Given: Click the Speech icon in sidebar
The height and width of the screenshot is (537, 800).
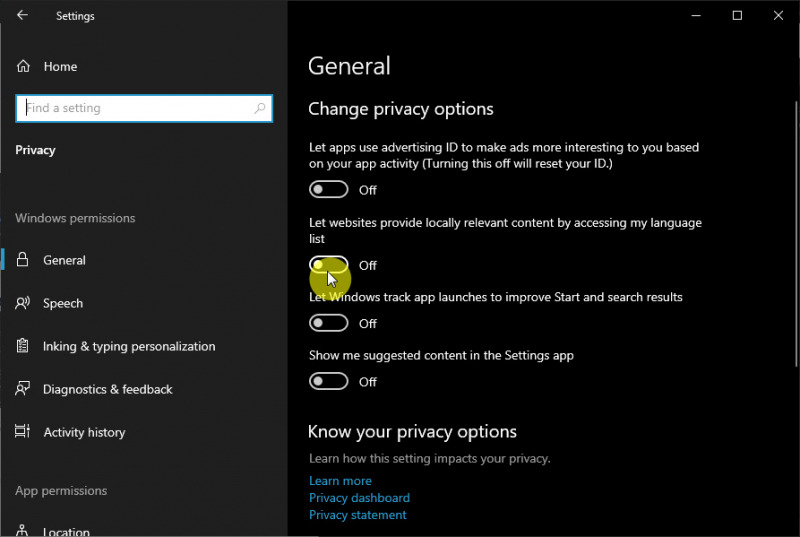Looking at the screenshot, I should click(x=23, y=303).
